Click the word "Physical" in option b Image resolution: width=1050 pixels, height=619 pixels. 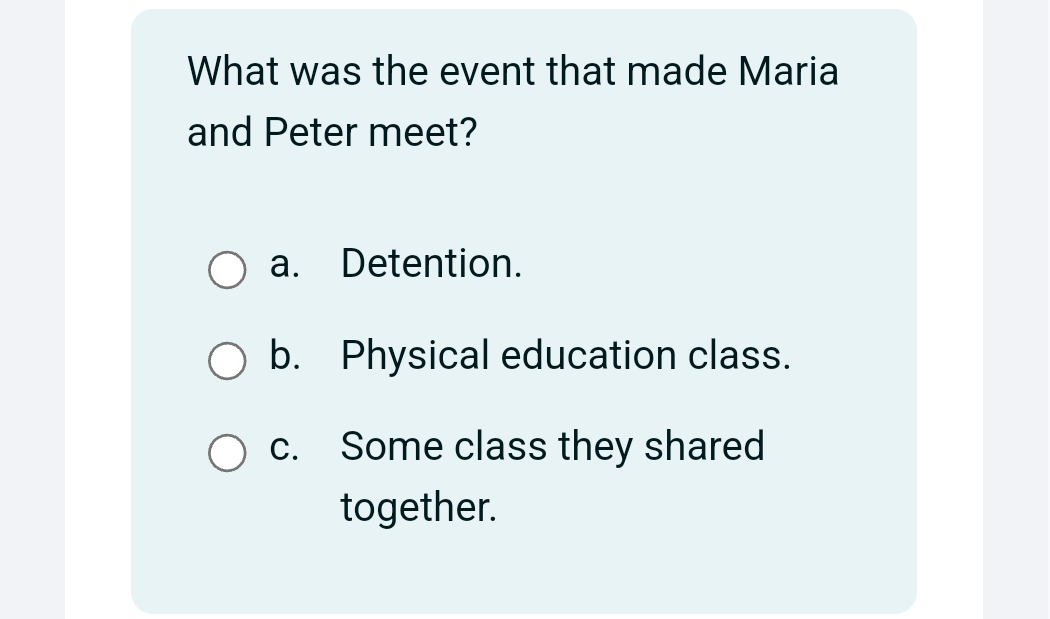(x=415, y=355)
